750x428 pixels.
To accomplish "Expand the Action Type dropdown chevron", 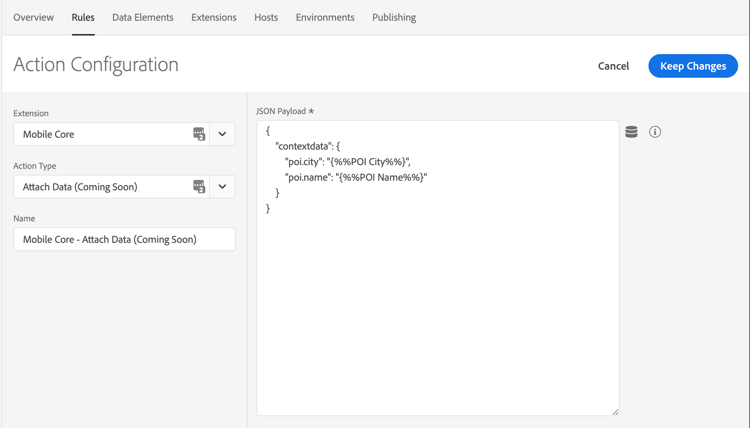I will [x=222, y=187].
